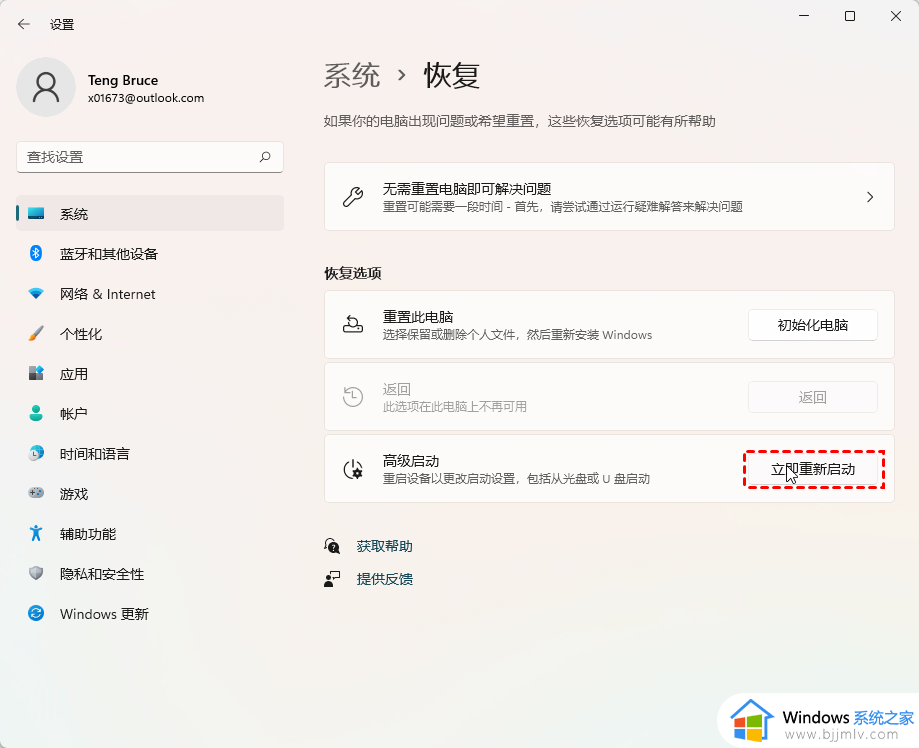The height and width of the screenshot is (748, 919).
Task: Click the 立即重新启动 button
Action: click(x=814, y=469)
